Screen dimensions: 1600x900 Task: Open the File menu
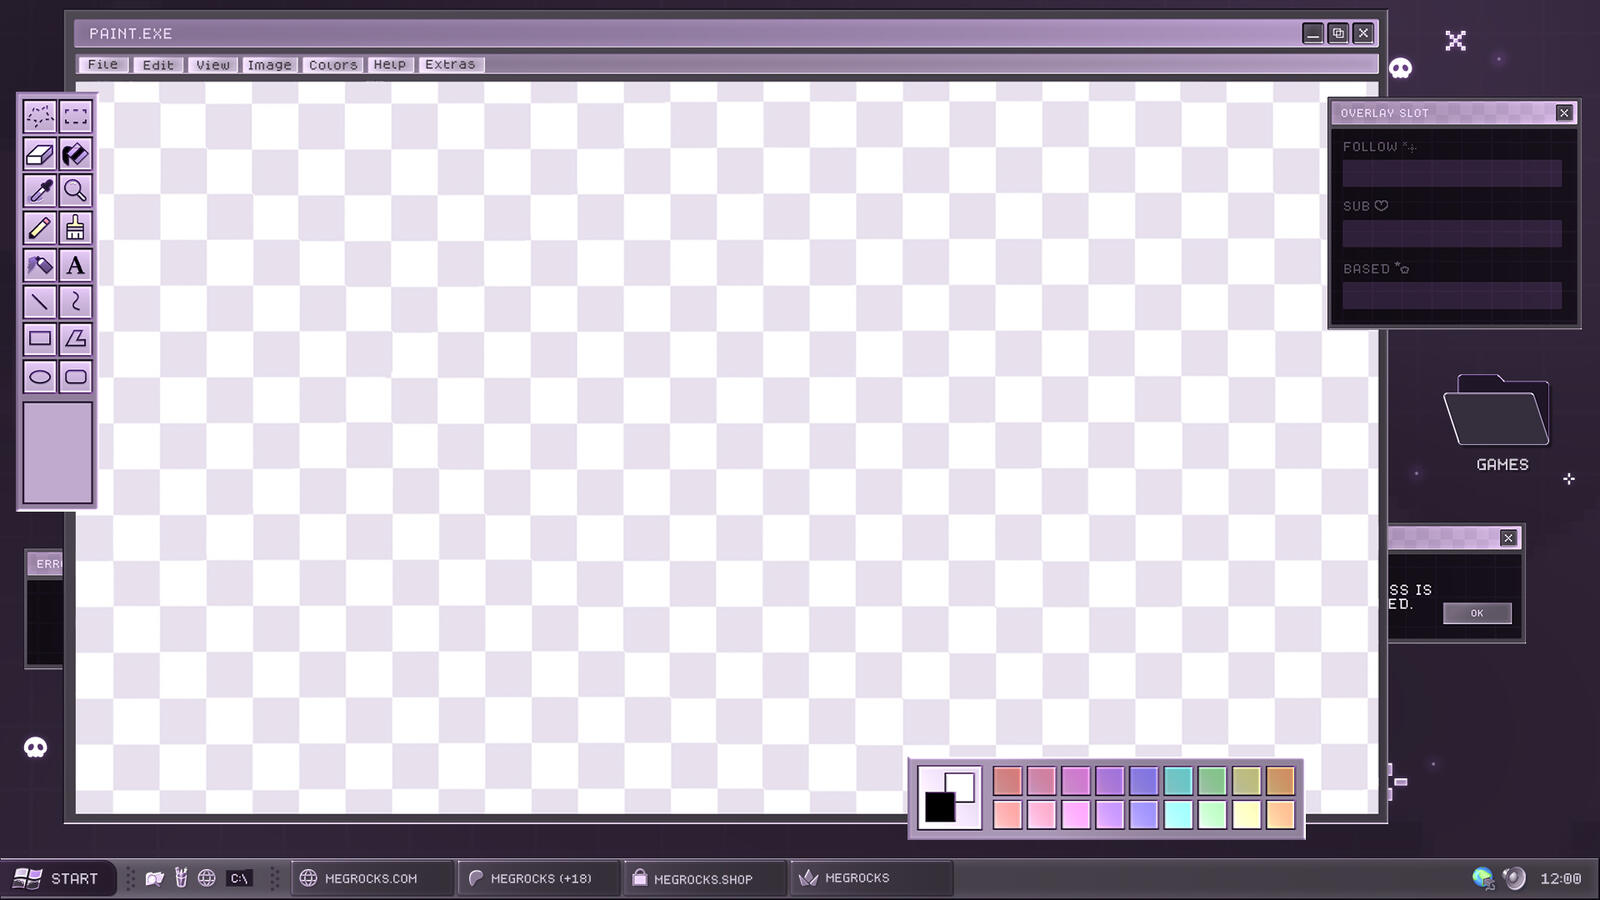(103, 64)
